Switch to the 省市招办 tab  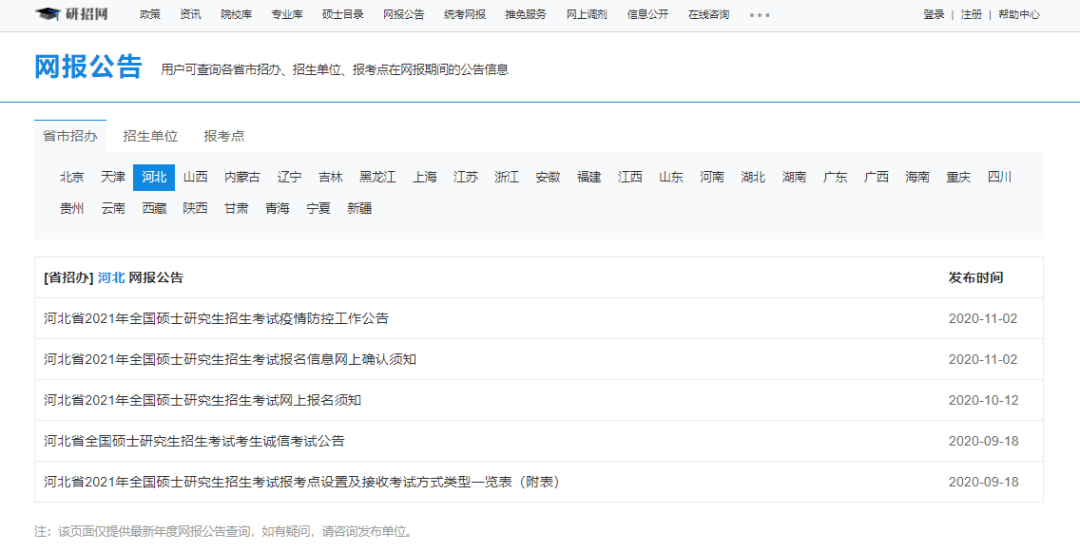[70, 136]
